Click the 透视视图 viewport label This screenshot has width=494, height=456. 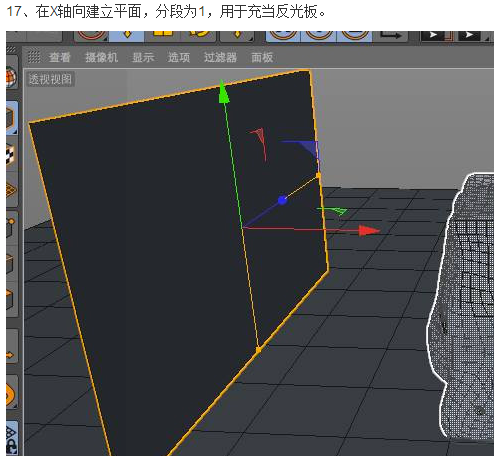click(50, 79)
